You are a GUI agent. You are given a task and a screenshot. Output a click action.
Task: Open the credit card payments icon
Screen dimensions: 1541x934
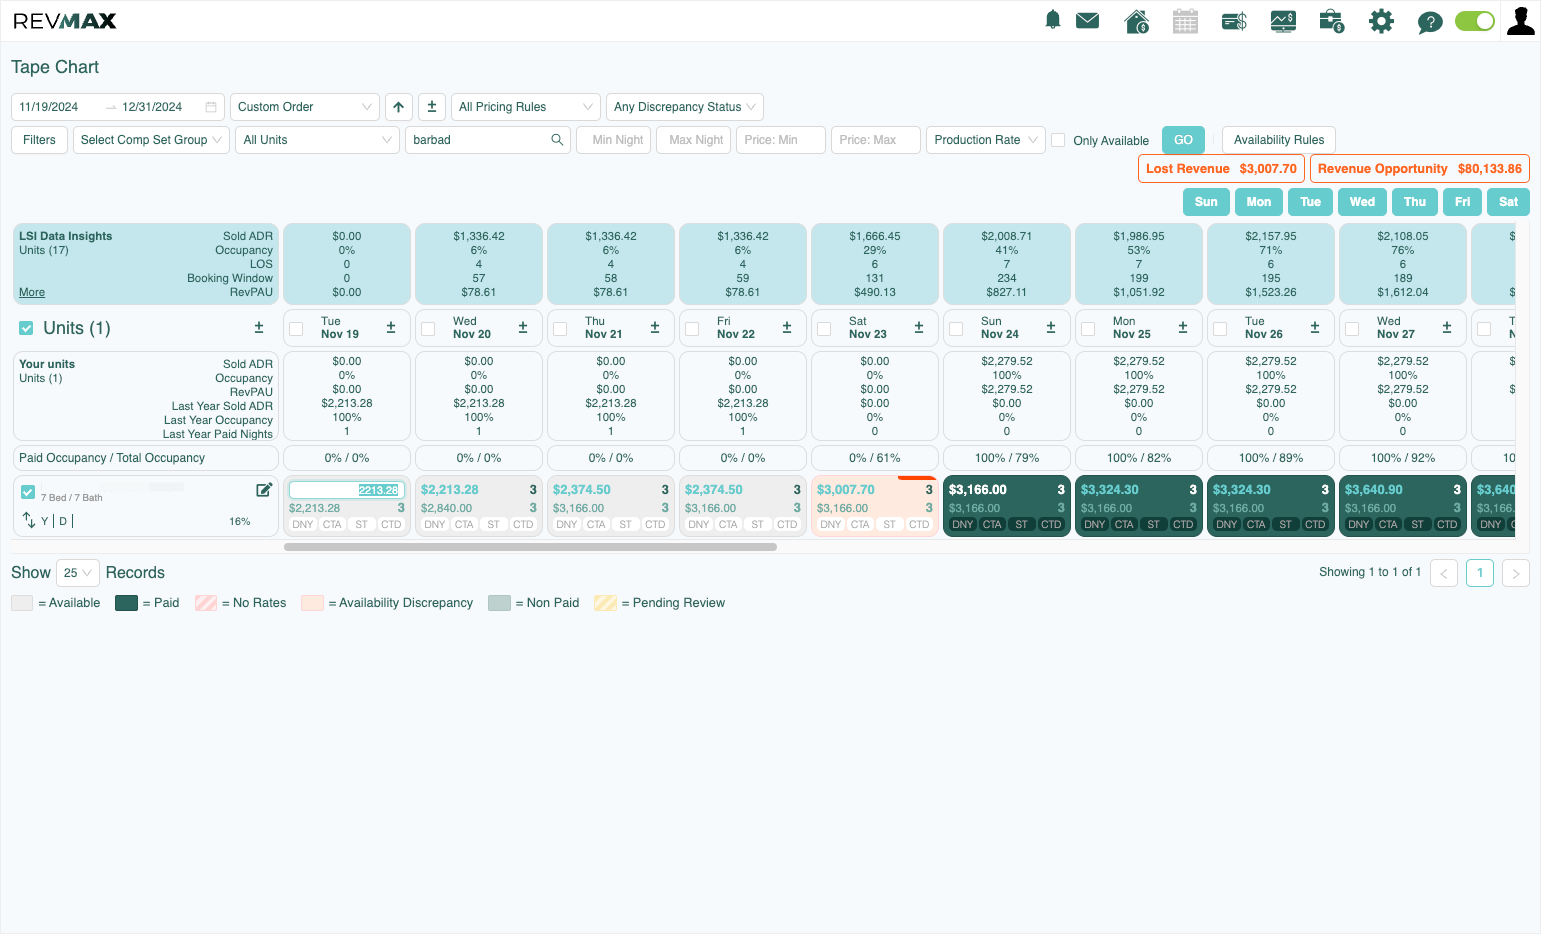[1234, 21]
